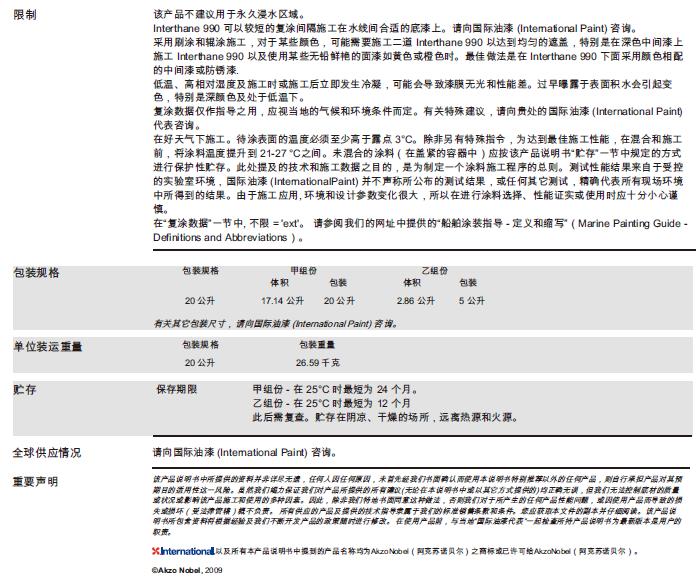Click 请向国际油漆 text under 全球供应情况
Screen dimensions: 696x577
[x=245, y=452]
